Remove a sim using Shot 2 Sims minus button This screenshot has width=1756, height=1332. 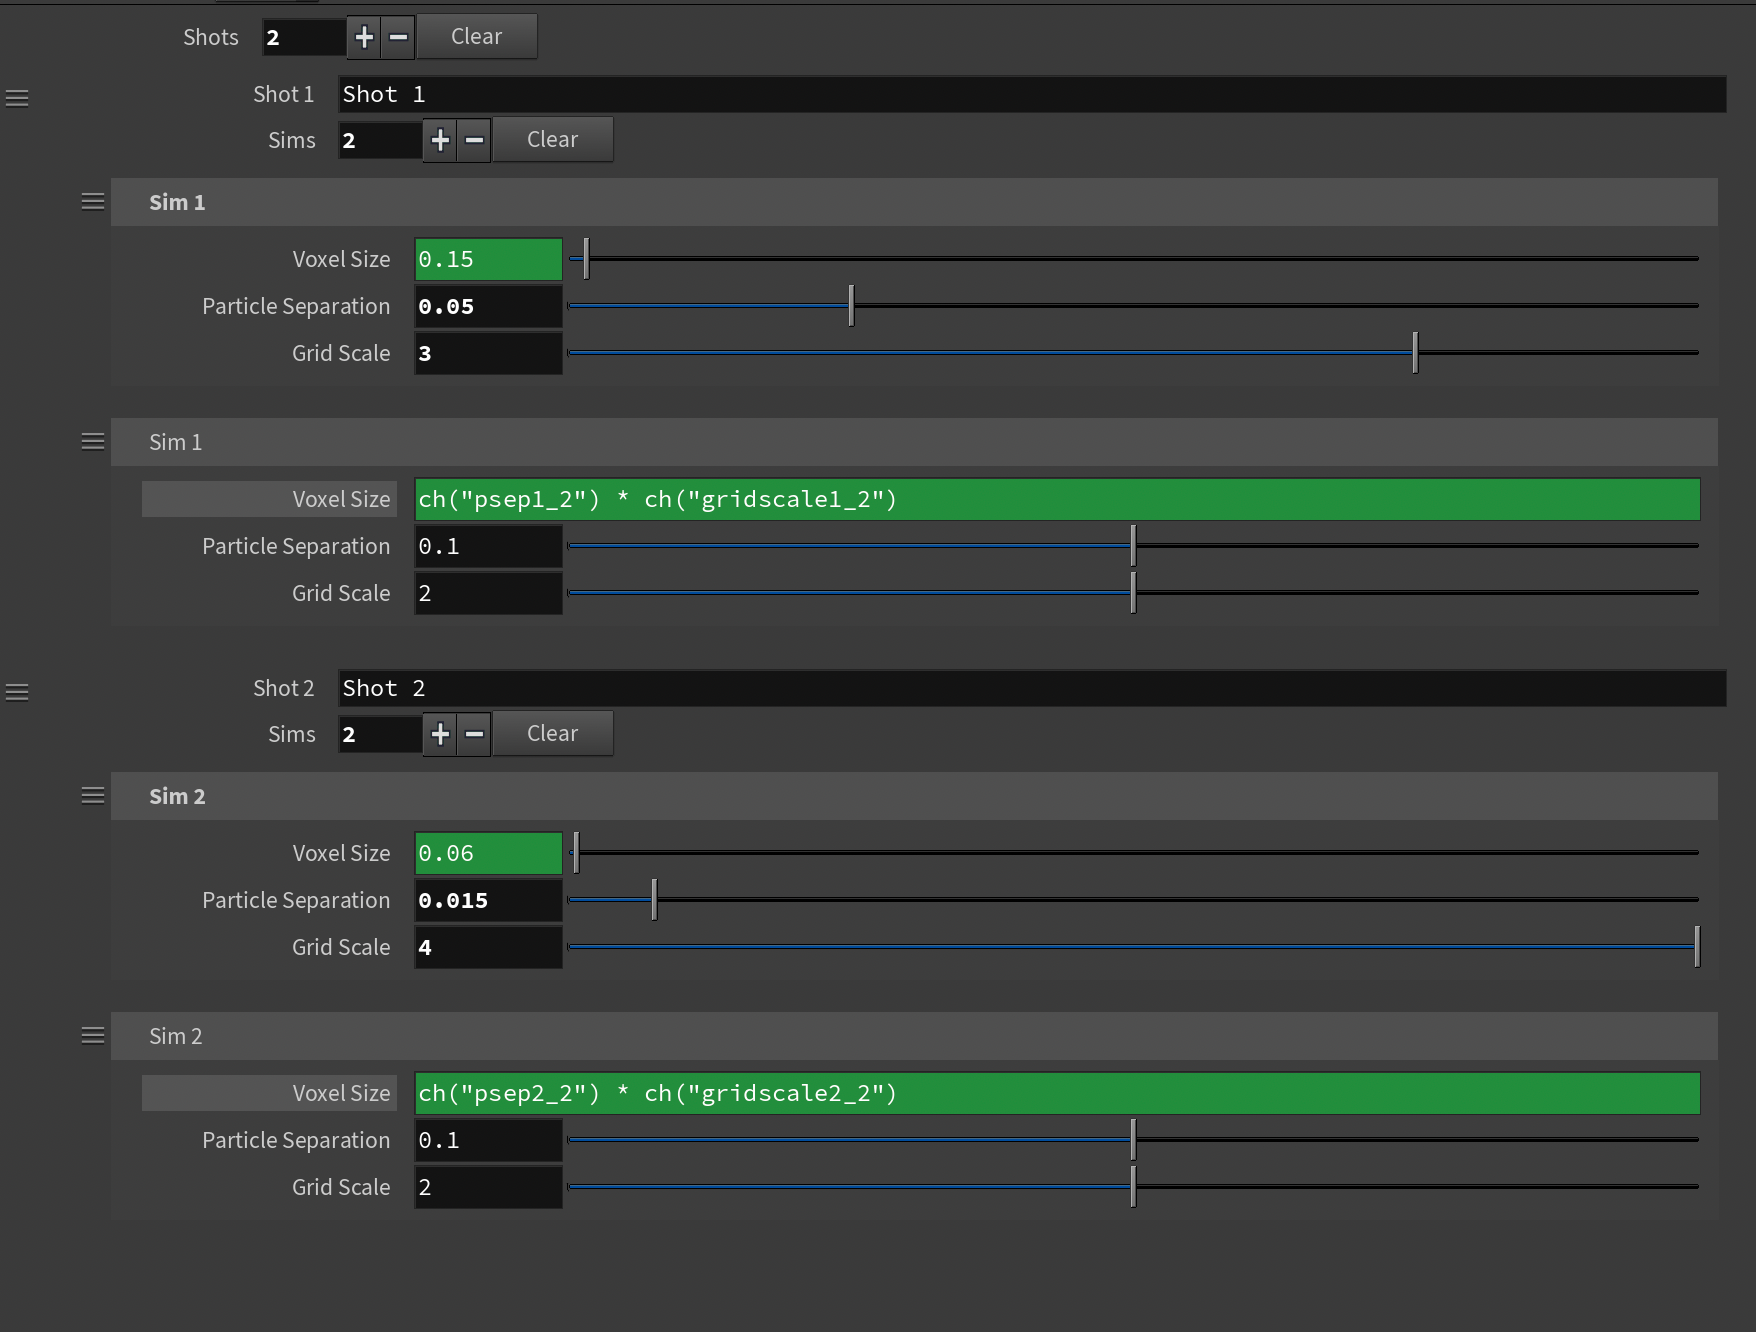click(x=475, y=734)
